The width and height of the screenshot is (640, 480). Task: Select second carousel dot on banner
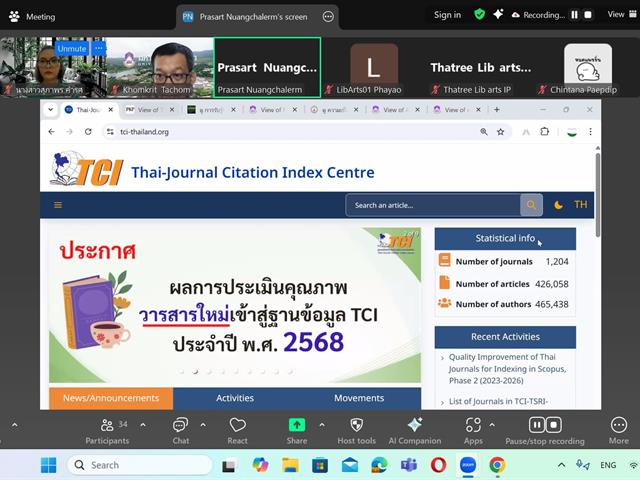pyautogui.click(x=195, y=371)
